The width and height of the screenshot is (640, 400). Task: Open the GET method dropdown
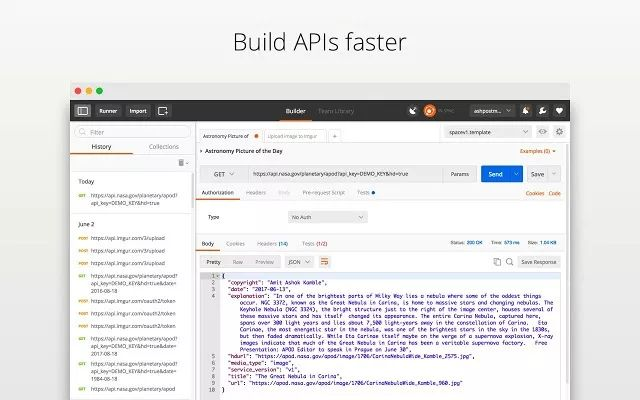tap(224, 174)
